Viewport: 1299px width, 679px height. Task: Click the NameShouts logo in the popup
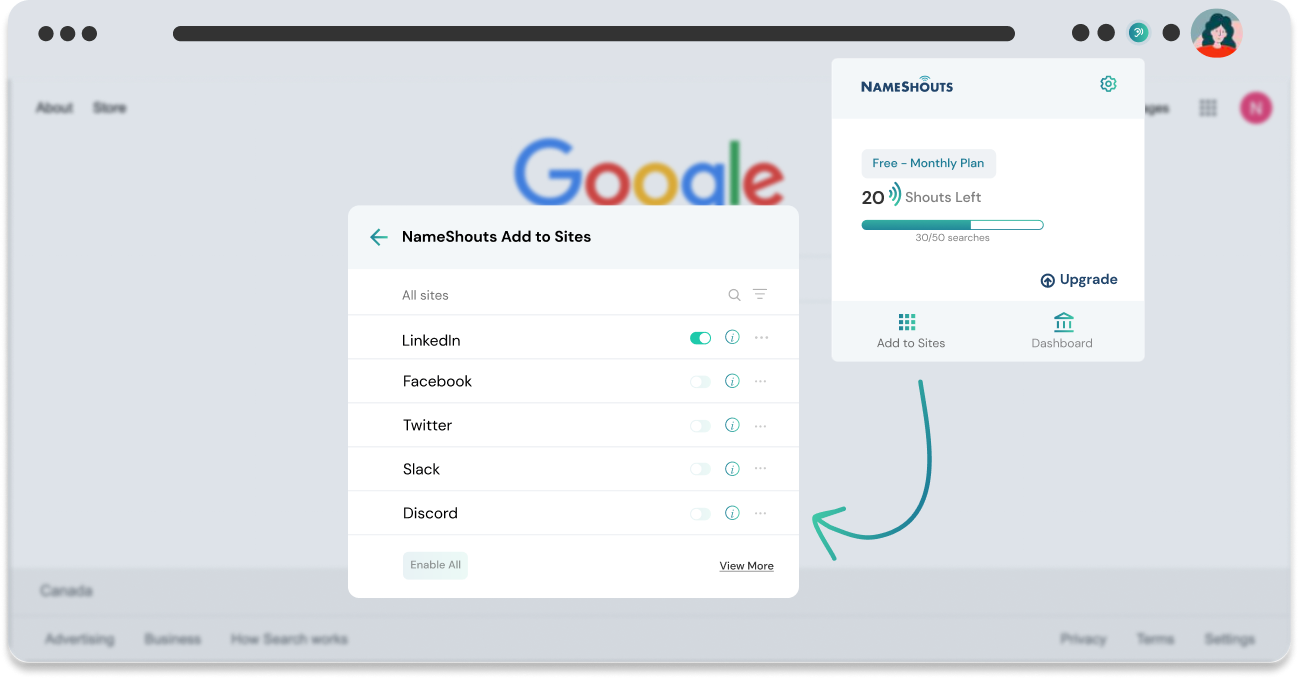[907, 85]
